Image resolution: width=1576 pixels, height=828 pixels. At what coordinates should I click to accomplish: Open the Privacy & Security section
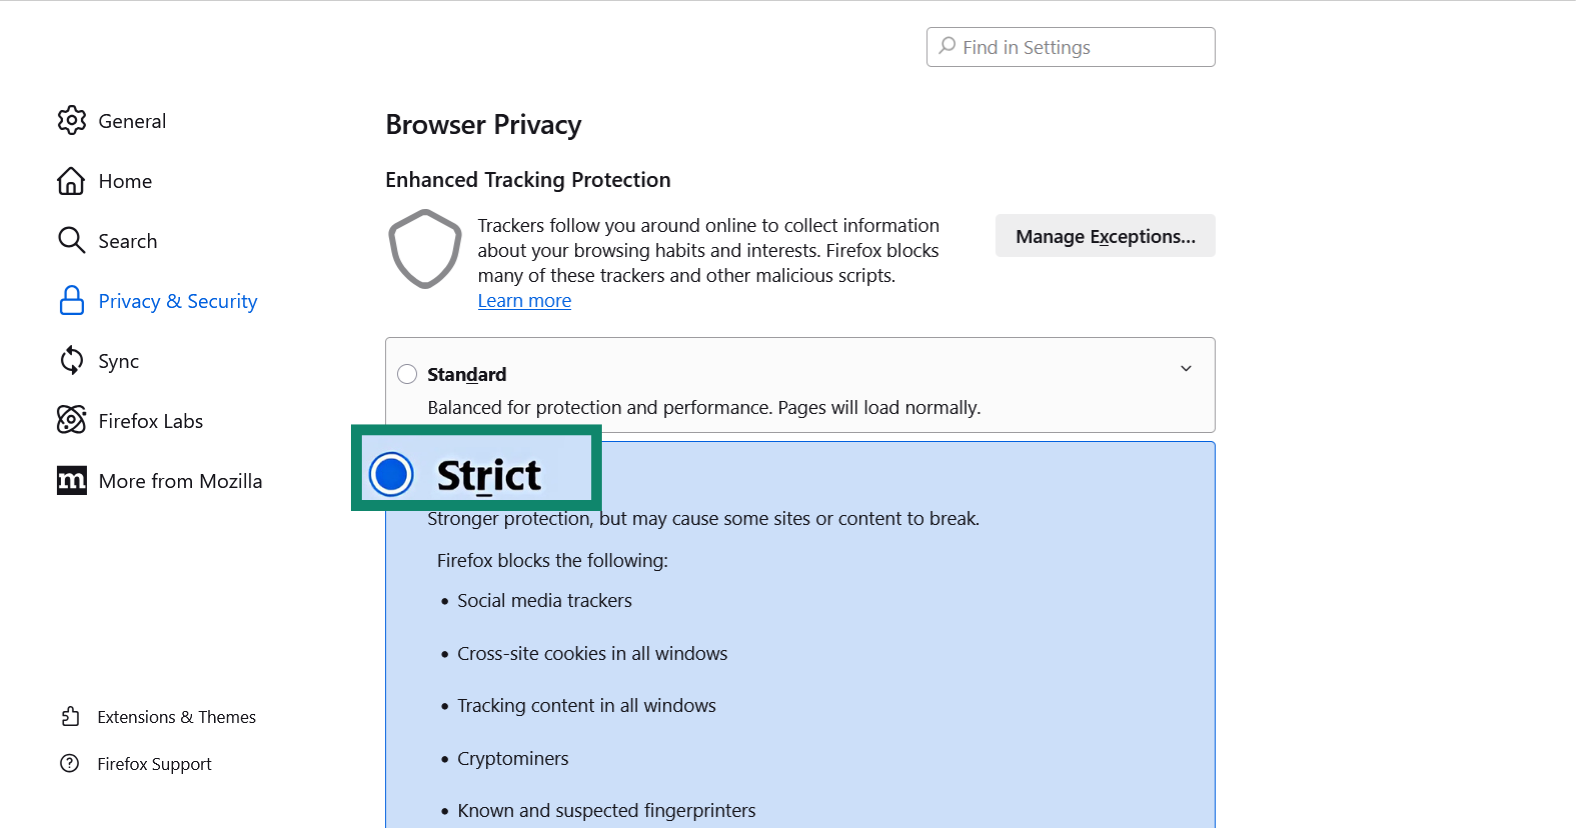(176, 301)
